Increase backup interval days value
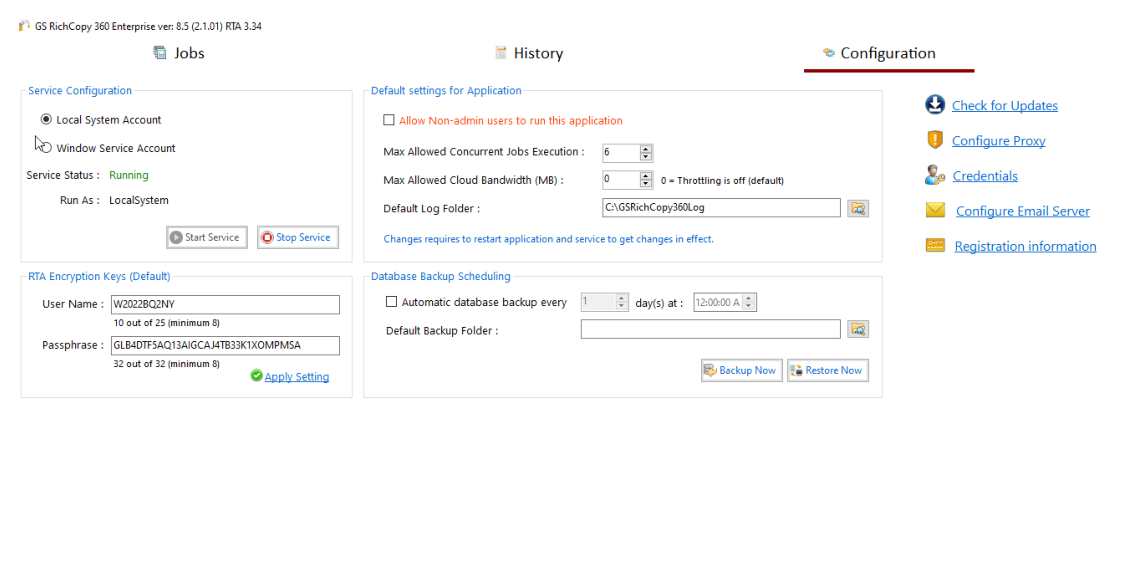This screenshot has width=1144, height=571. (x=622, y=298)
